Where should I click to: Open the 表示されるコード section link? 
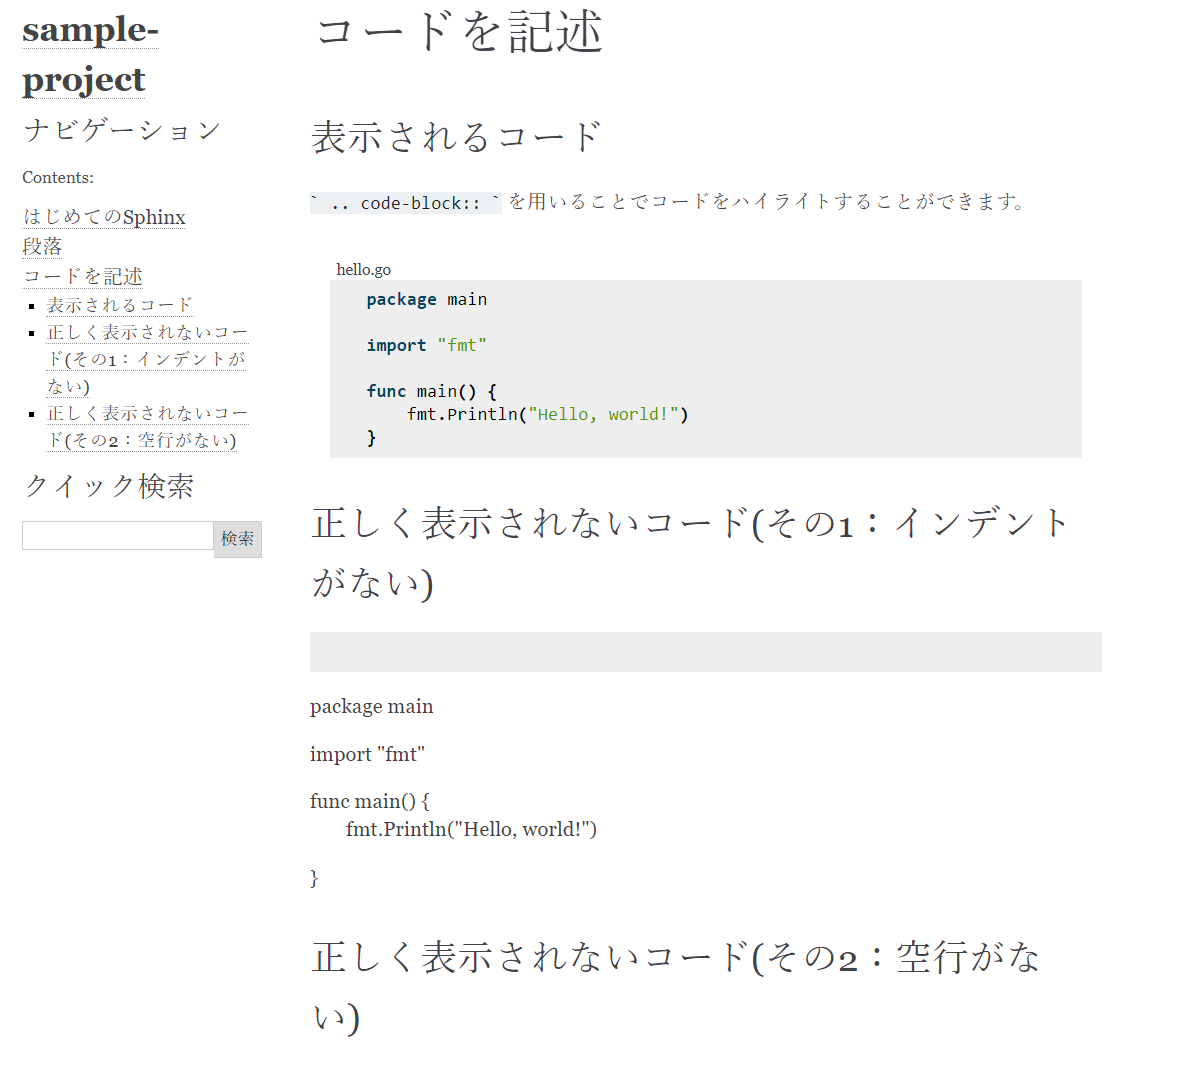point(117,305)
